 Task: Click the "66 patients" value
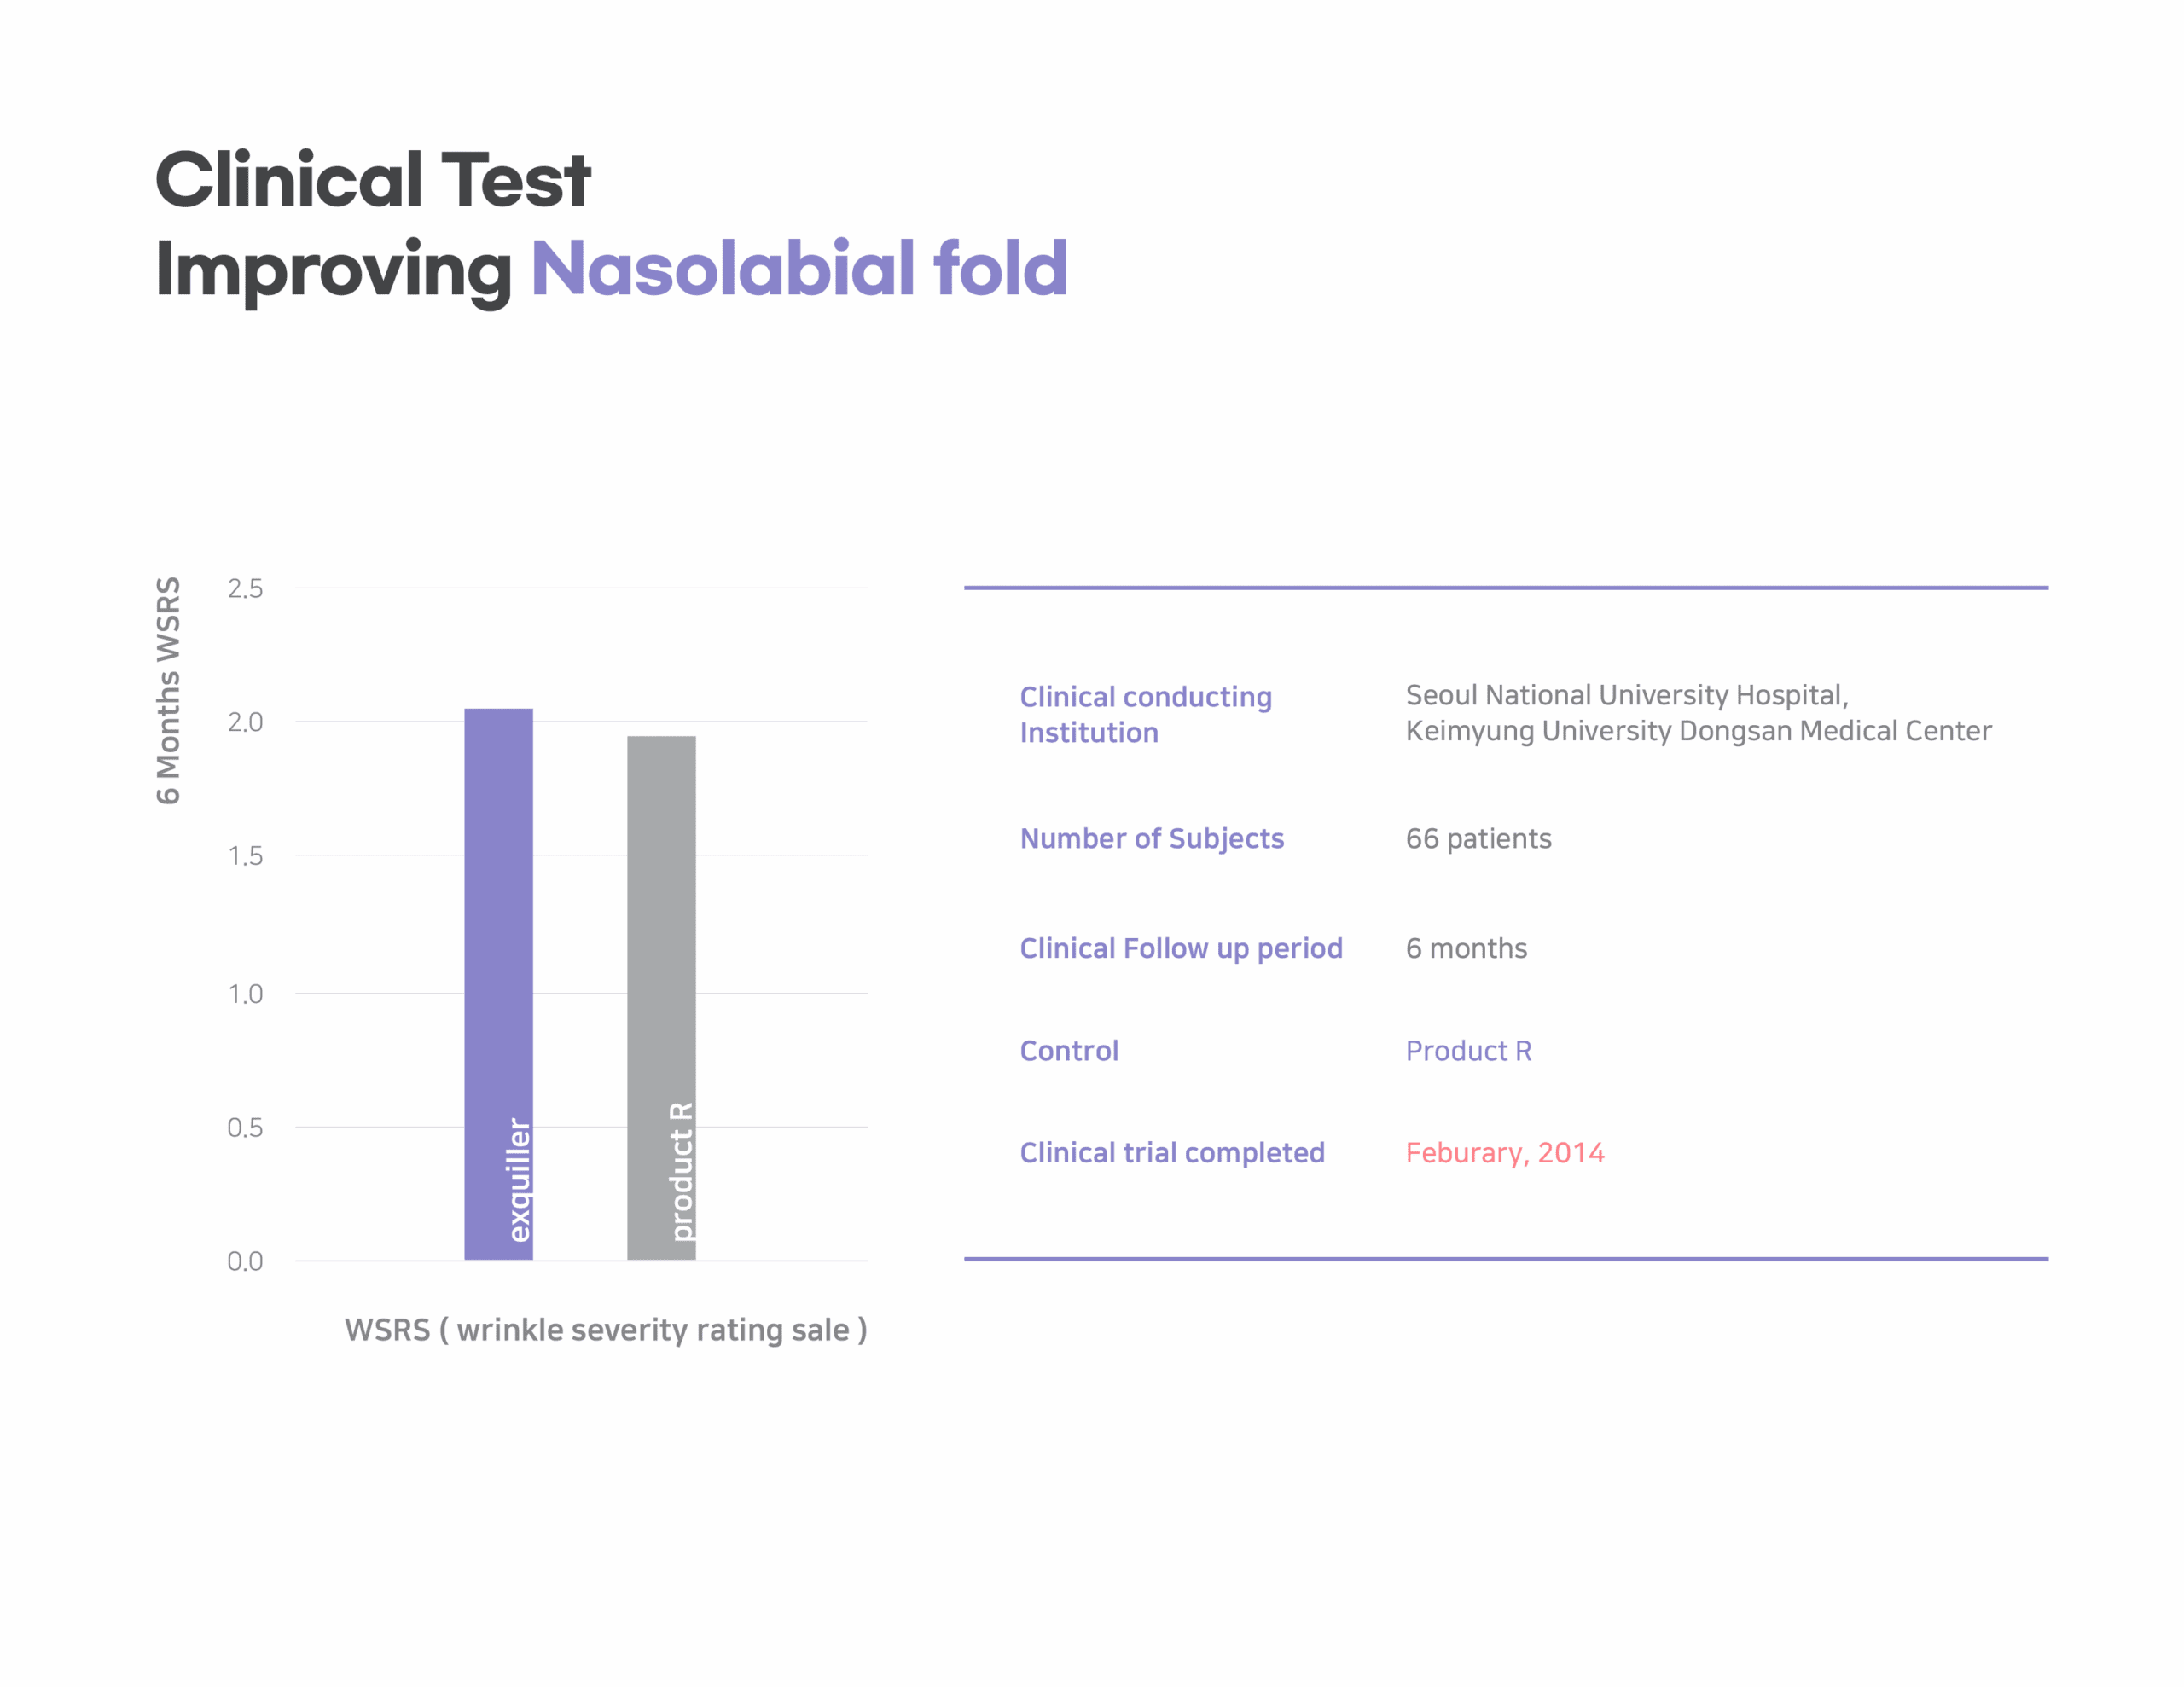click(1478, 838)
